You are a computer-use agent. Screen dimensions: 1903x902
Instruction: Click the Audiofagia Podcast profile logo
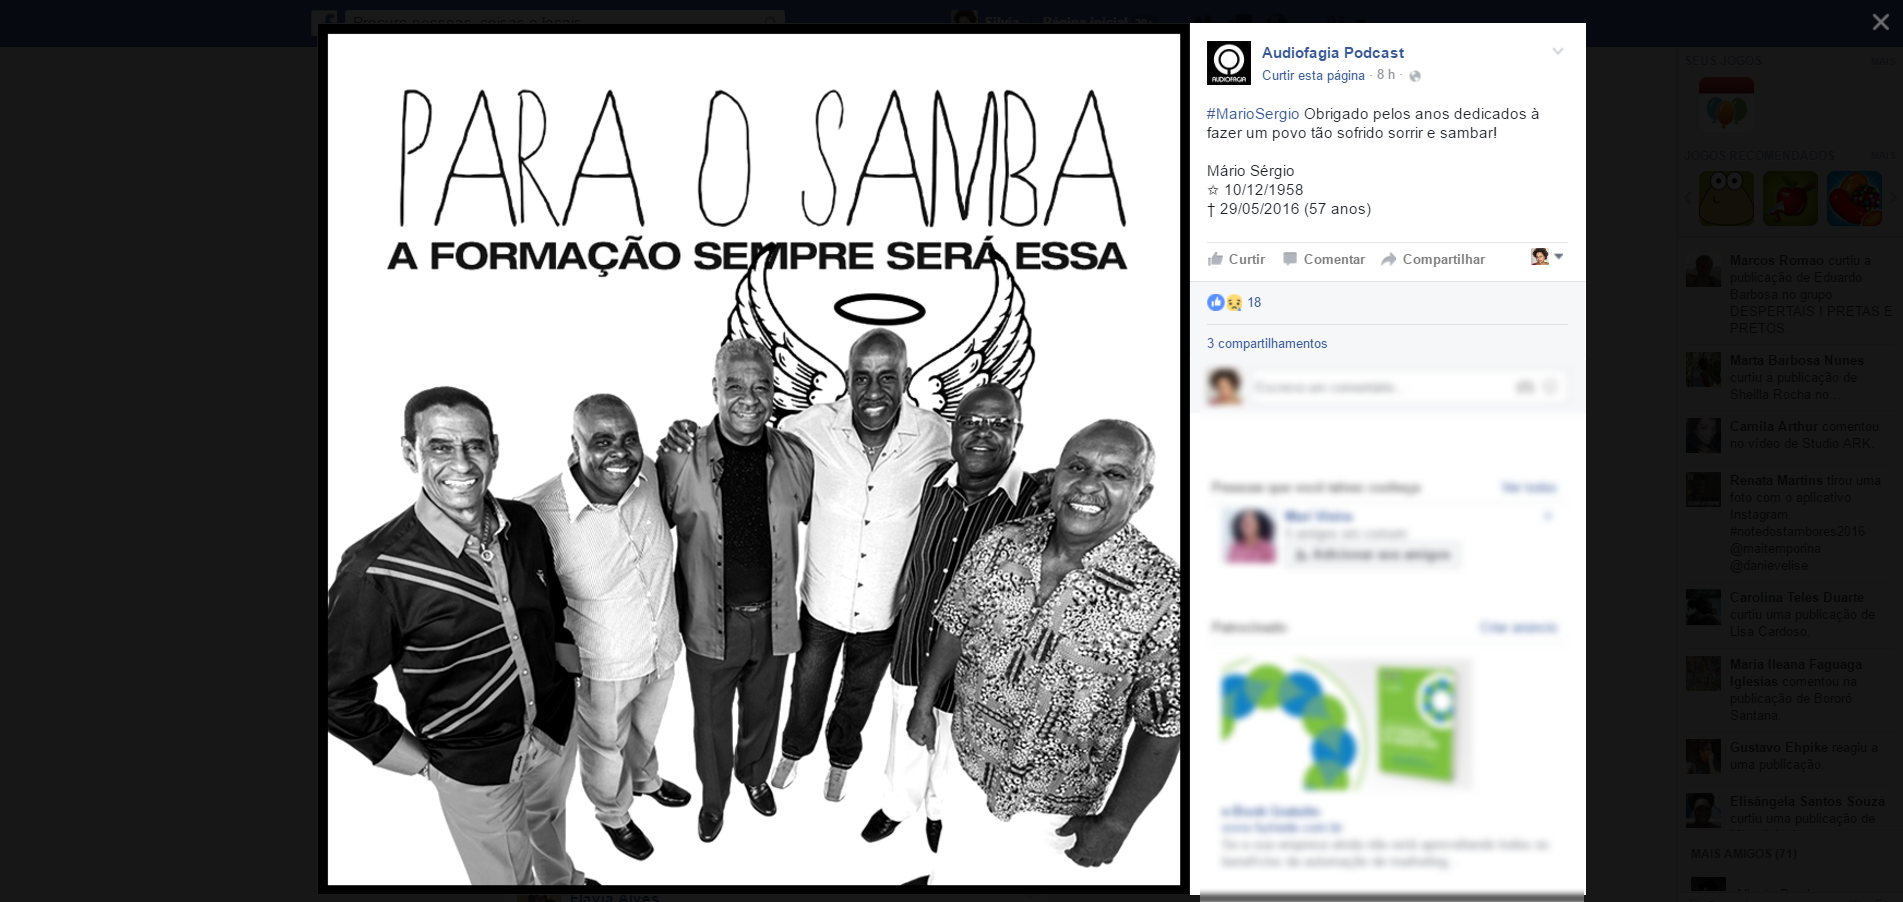point(1229,63)
